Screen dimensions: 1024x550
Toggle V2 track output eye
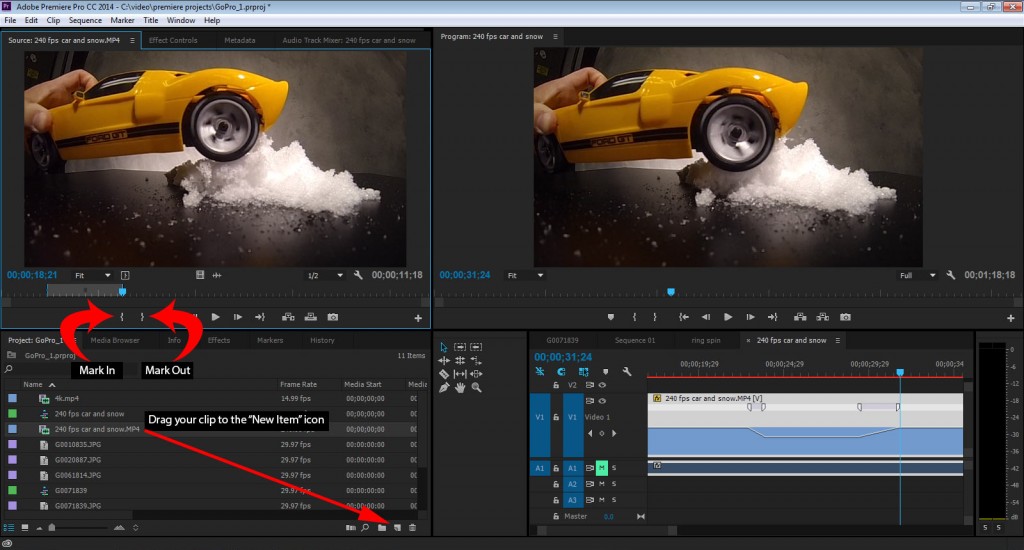tap(603, 384)
